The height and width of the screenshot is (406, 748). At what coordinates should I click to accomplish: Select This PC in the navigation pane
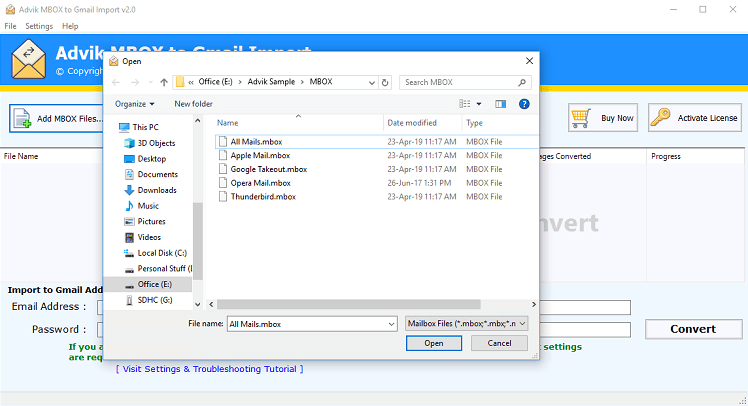pos(138,127)
